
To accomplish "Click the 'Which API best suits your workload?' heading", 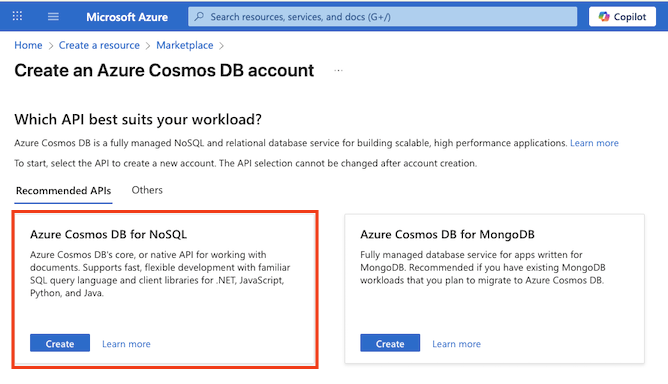I will click(138, 120).
